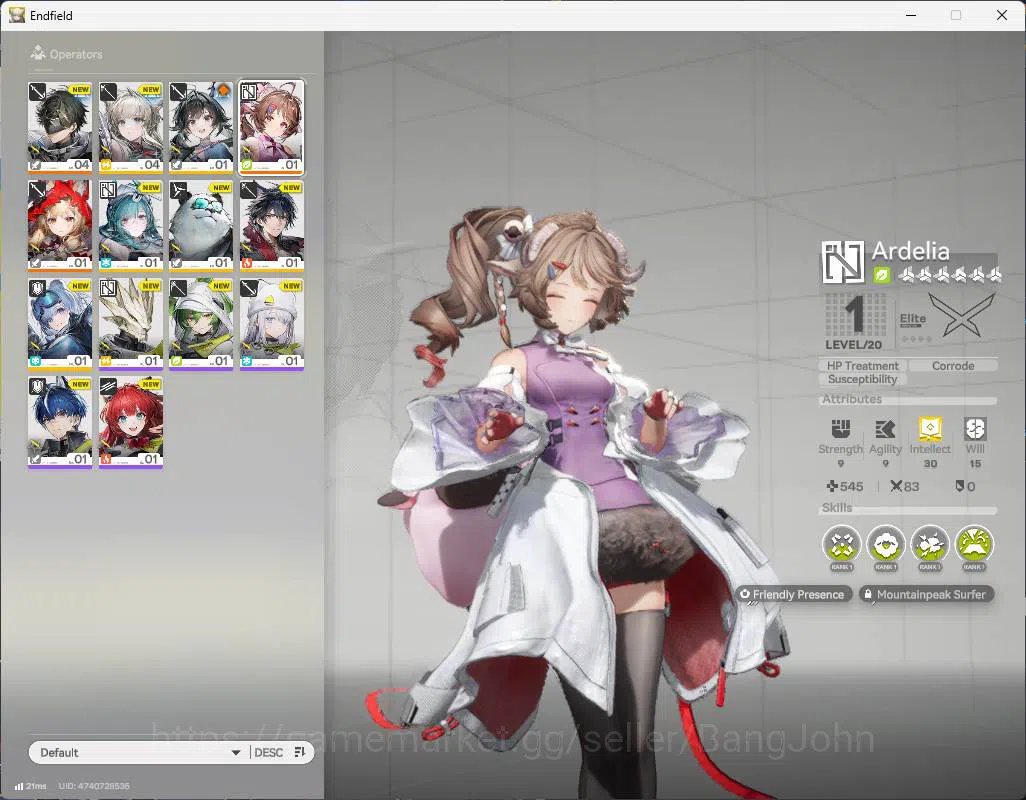Select the red-haired girl operator card

click(x=131, y=422)
